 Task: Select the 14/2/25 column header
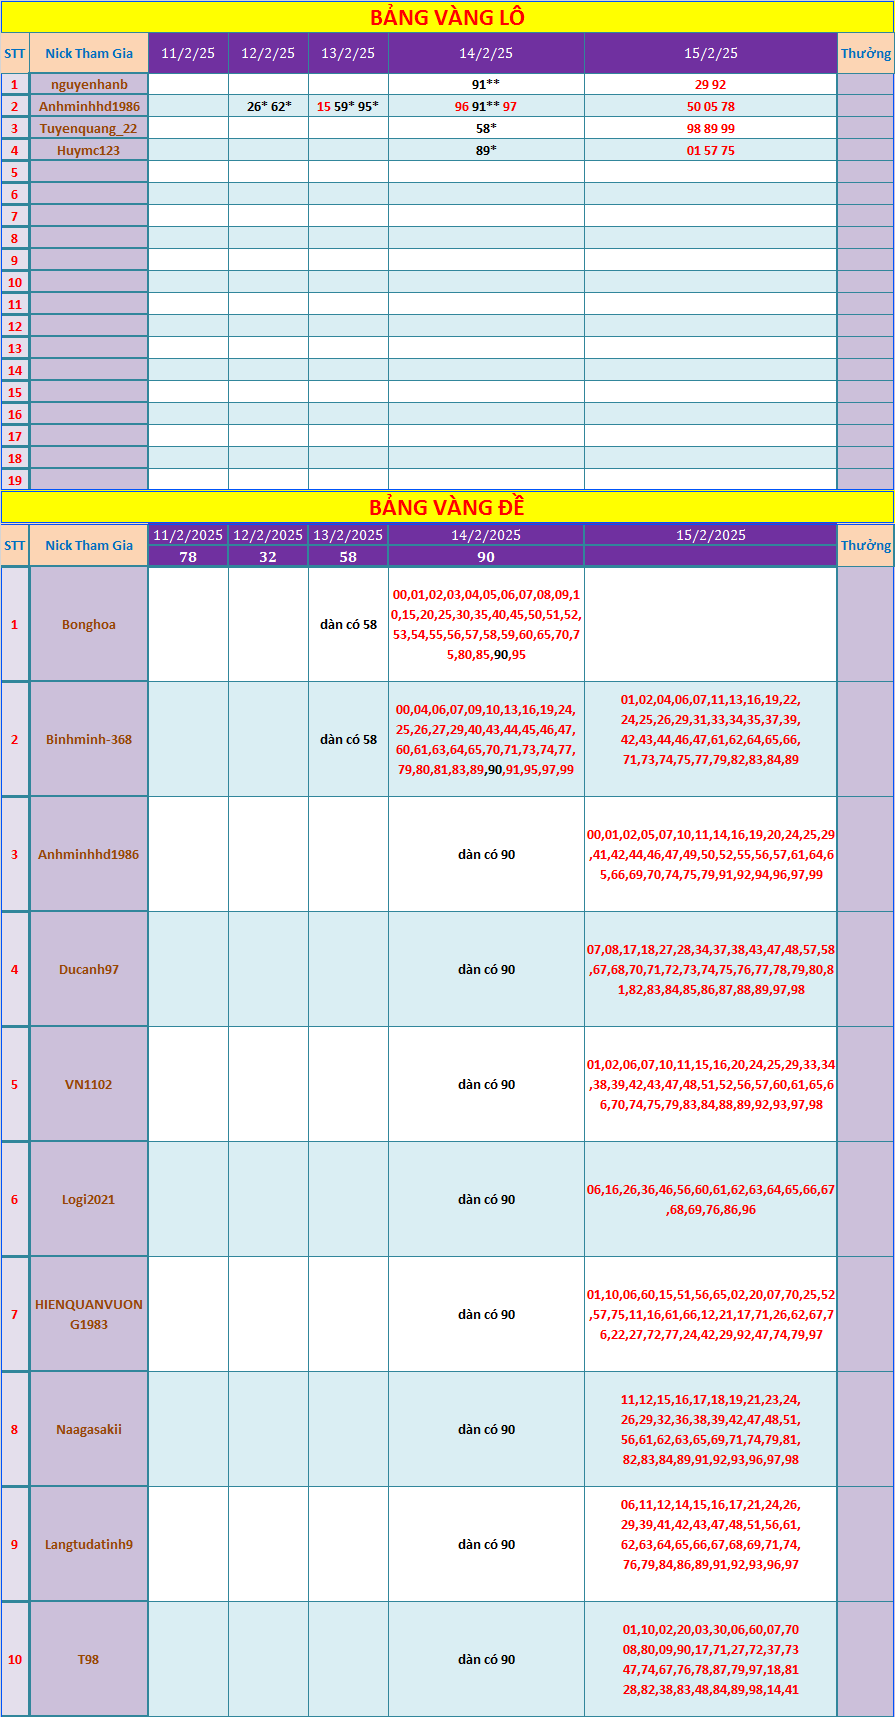[486, 53]
